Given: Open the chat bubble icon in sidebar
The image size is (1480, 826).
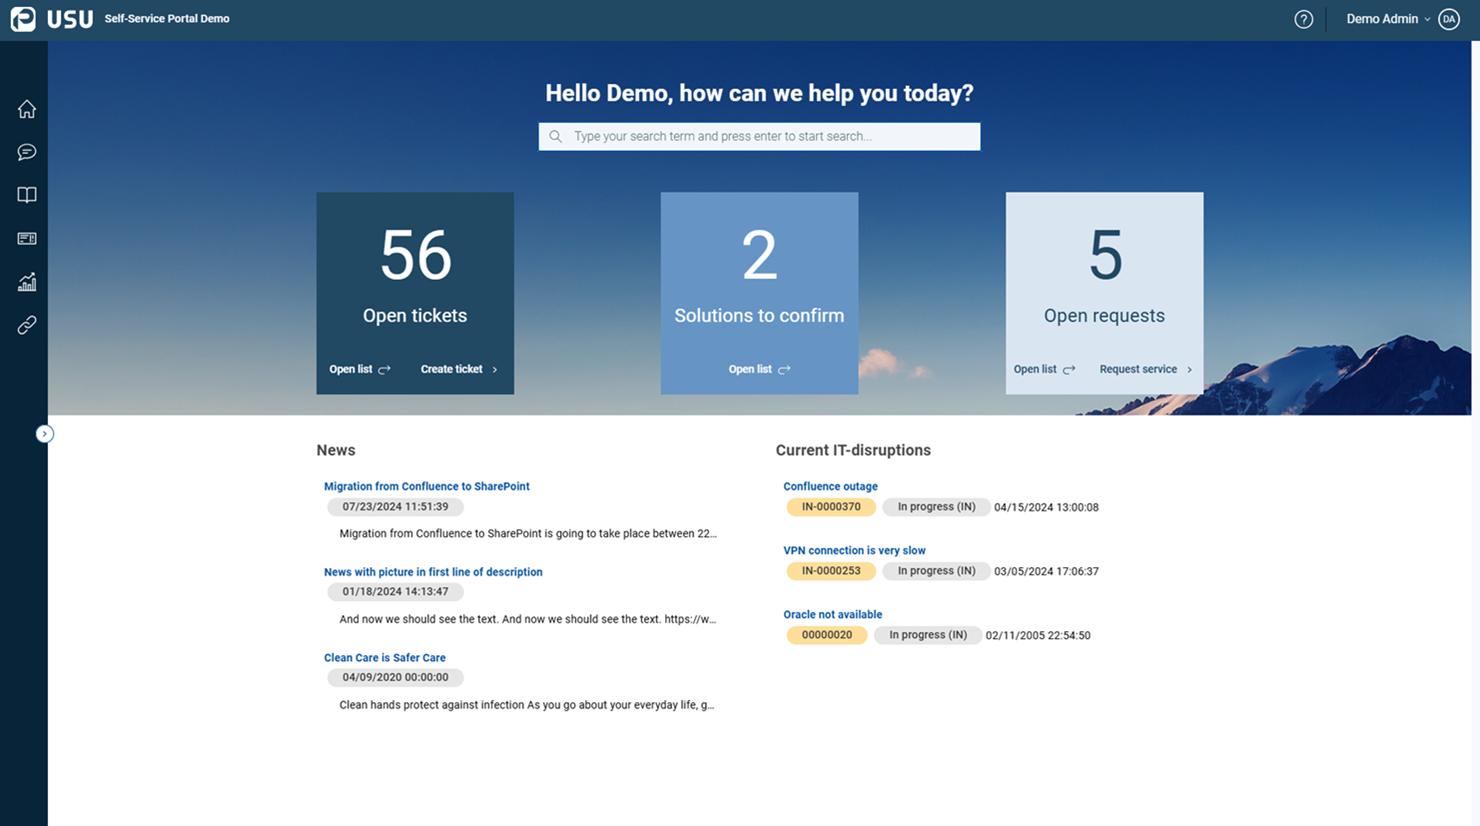Looking at the screenshot, I should [x=27, y=152].
